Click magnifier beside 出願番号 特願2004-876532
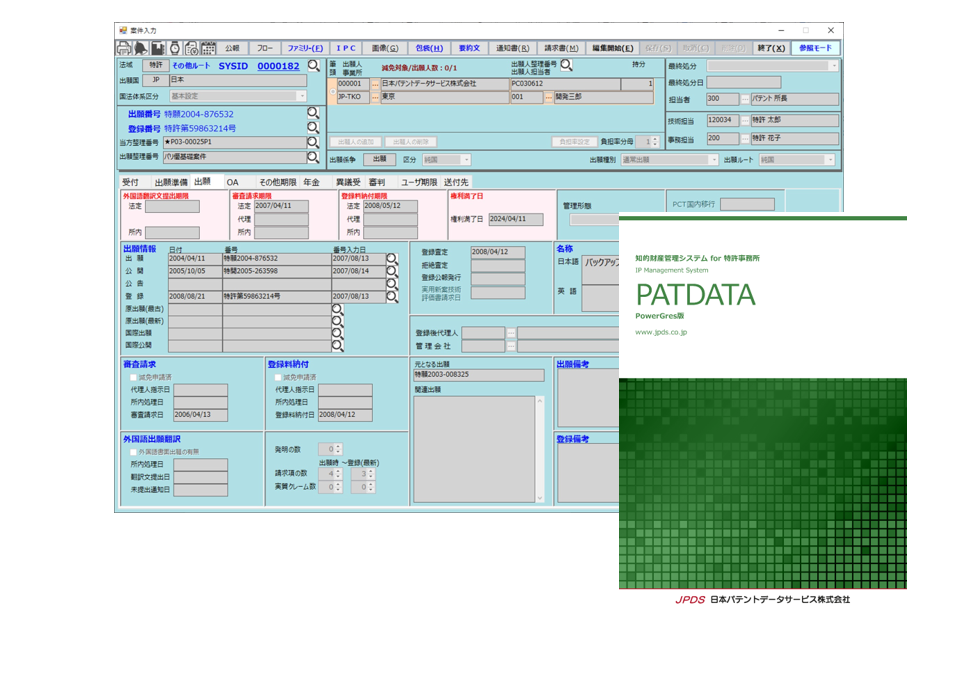The width and height of the screenshot is (975, 681). (313, 113)
